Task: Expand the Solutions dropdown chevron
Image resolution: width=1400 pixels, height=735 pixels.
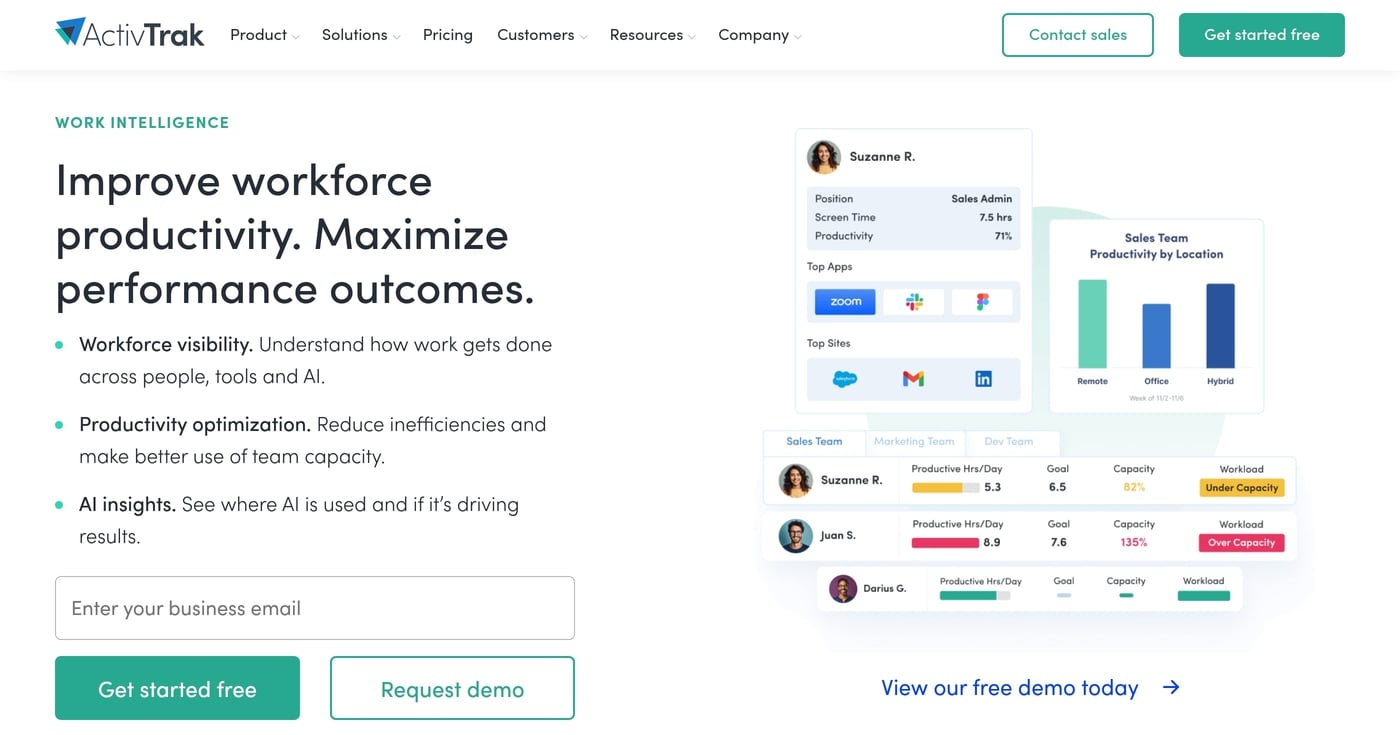Action: 396,37
